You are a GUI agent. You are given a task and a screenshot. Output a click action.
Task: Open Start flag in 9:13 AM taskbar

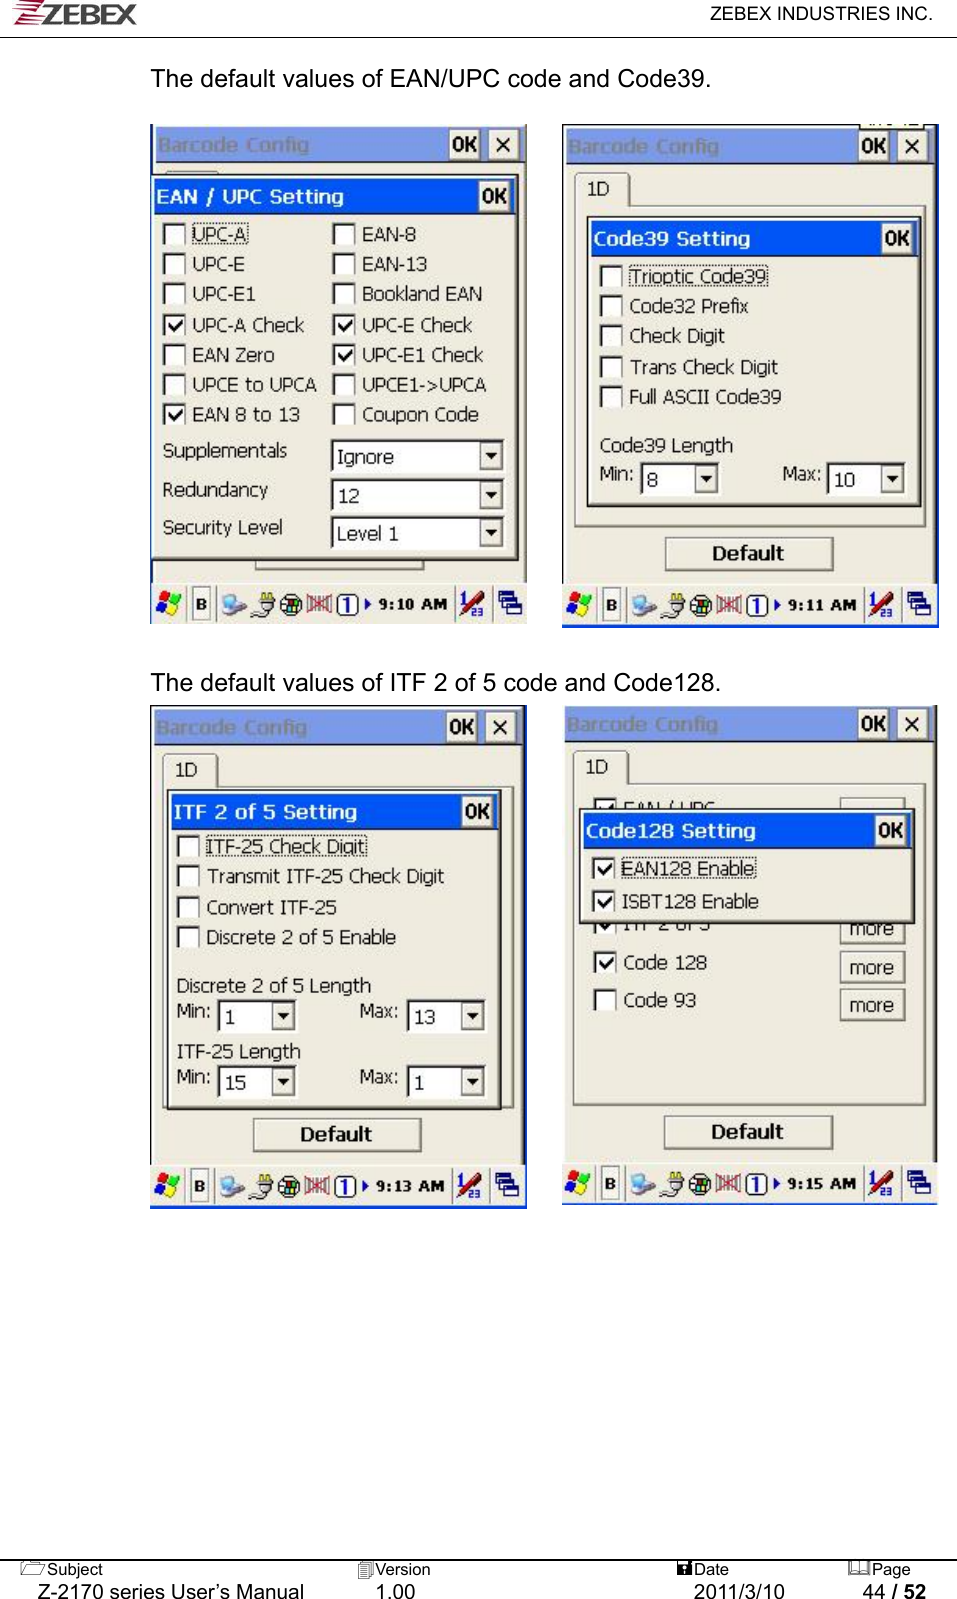point(167,1185)
